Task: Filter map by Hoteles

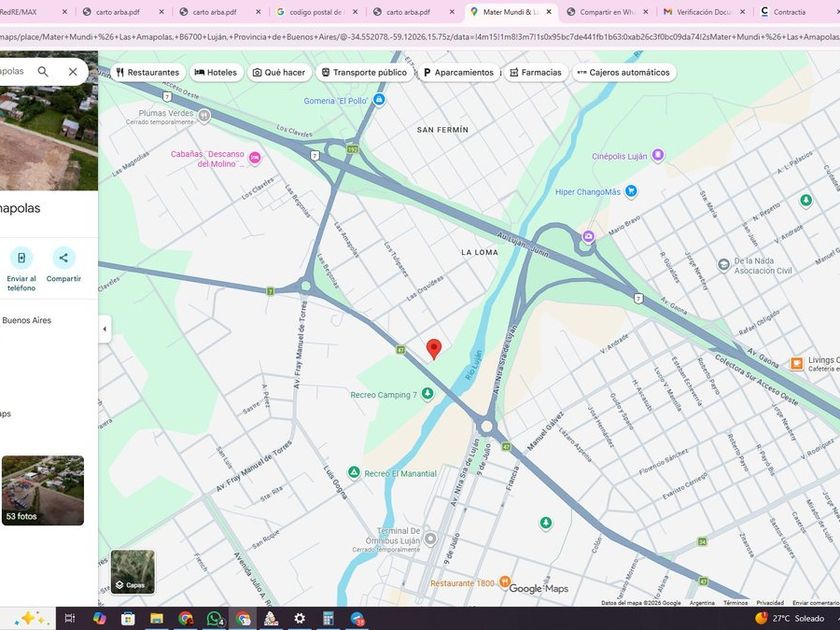Action: (x=215, y=73)
